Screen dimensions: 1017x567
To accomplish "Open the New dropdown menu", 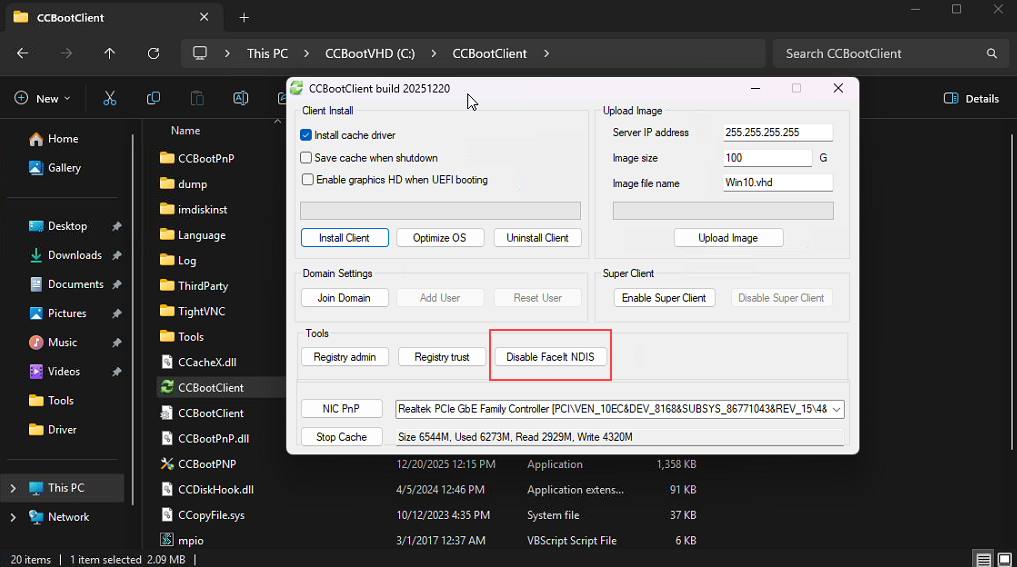I will point(43,98).
